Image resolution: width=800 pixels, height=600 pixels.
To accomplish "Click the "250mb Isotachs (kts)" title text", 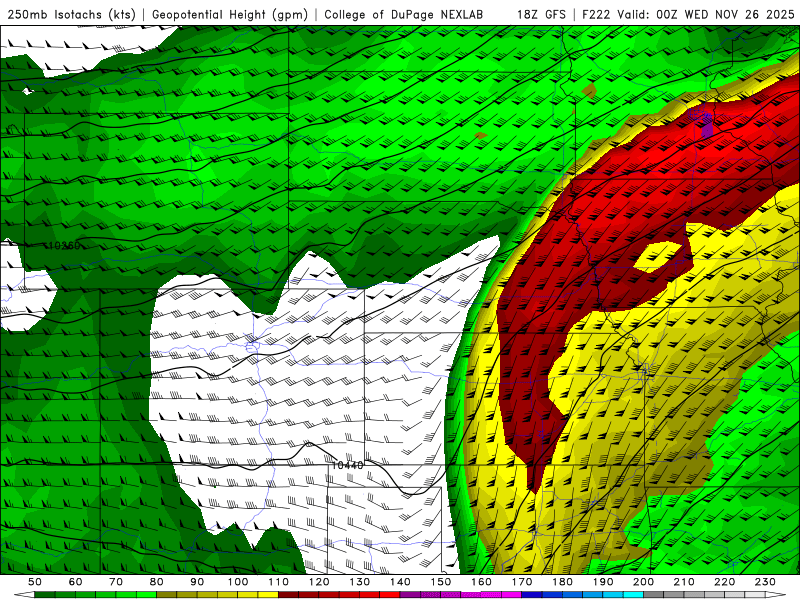I will pyautogui.click(x=71, y=14).
